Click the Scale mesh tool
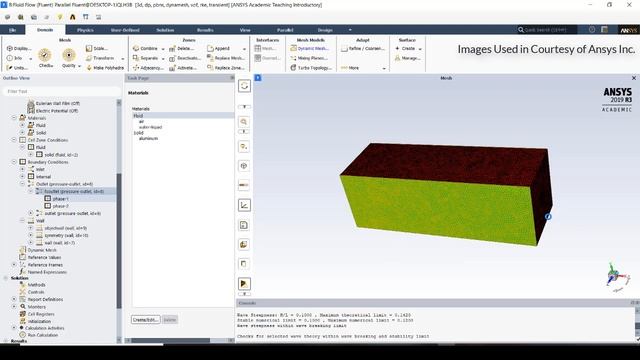640x360 pixels. click(97, 48)
